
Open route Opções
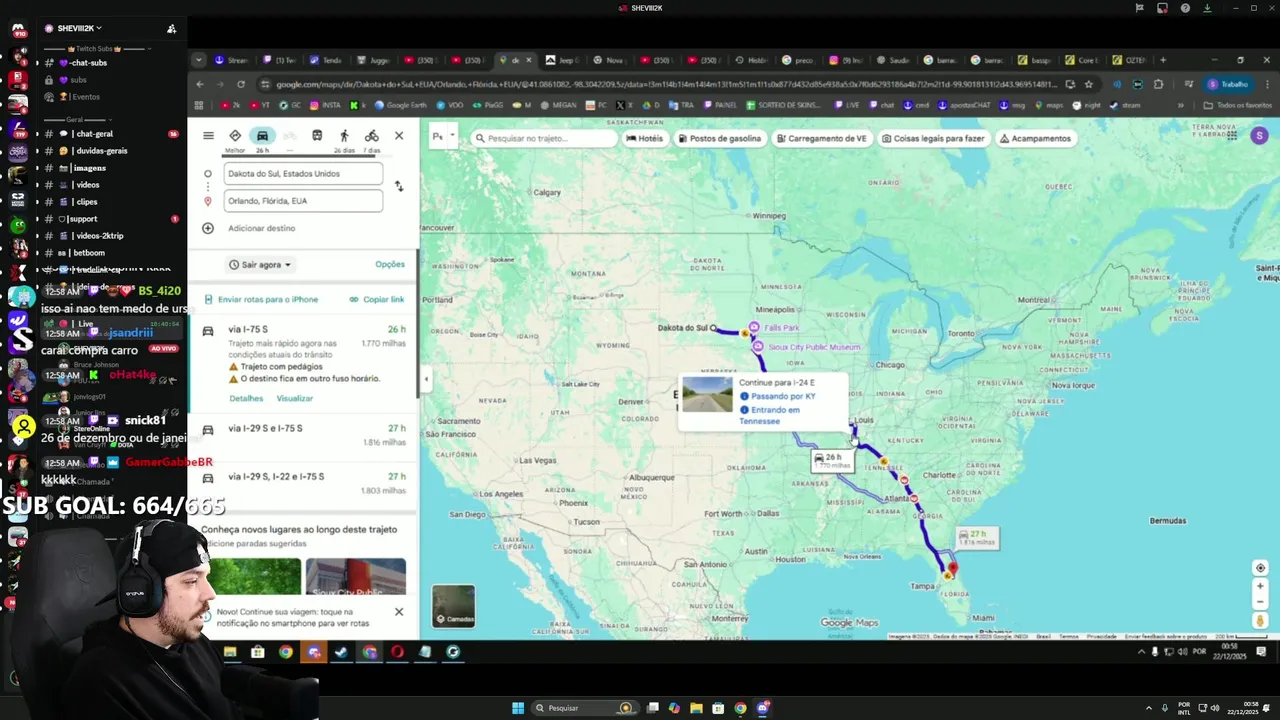click(x=390, y=264)
